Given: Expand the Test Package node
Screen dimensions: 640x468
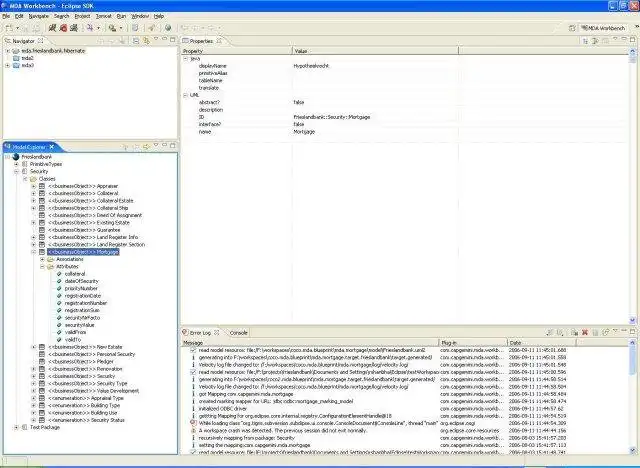Looking at the screenshot, I should (x=16, y=428).
